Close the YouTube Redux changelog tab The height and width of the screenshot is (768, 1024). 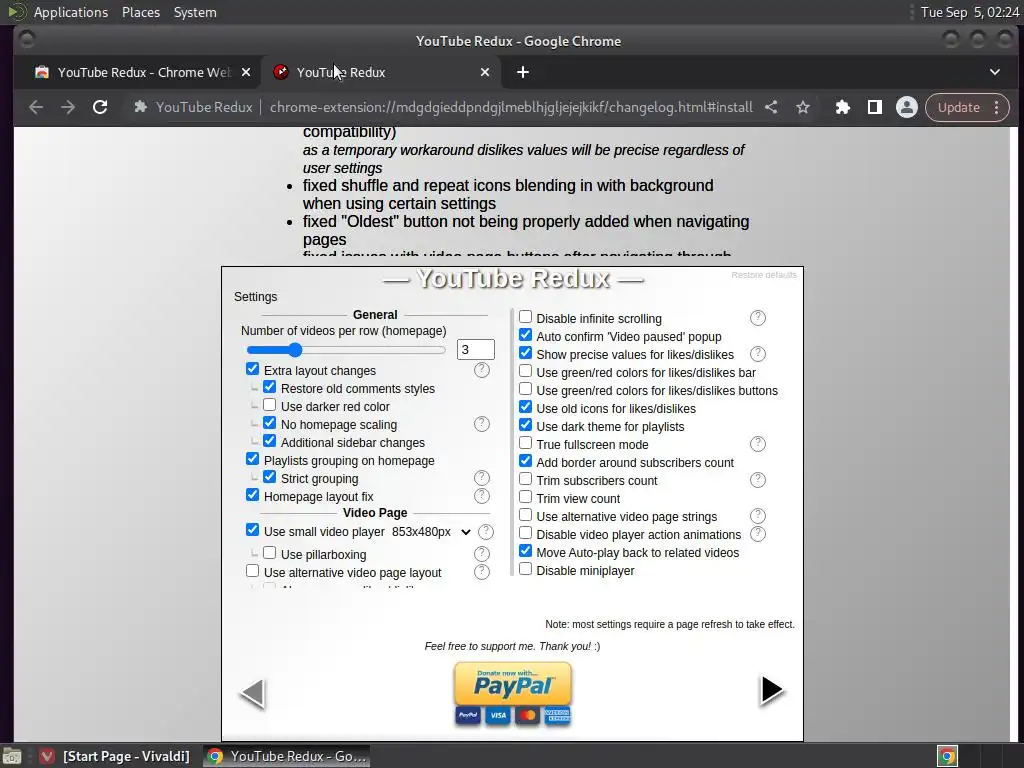(485, 72)
